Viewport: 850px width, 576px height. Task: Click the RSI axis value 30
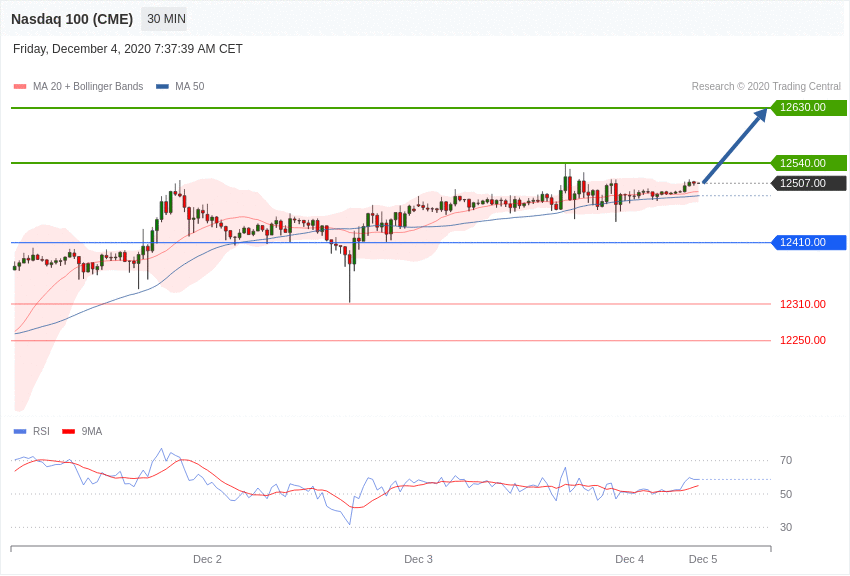tap(786, 527)
